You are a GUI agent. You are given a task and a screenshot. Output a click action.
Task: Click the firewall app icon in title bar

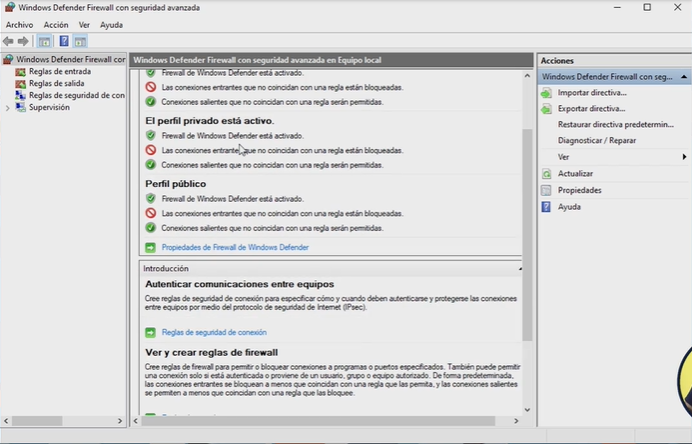coord(10,8)
